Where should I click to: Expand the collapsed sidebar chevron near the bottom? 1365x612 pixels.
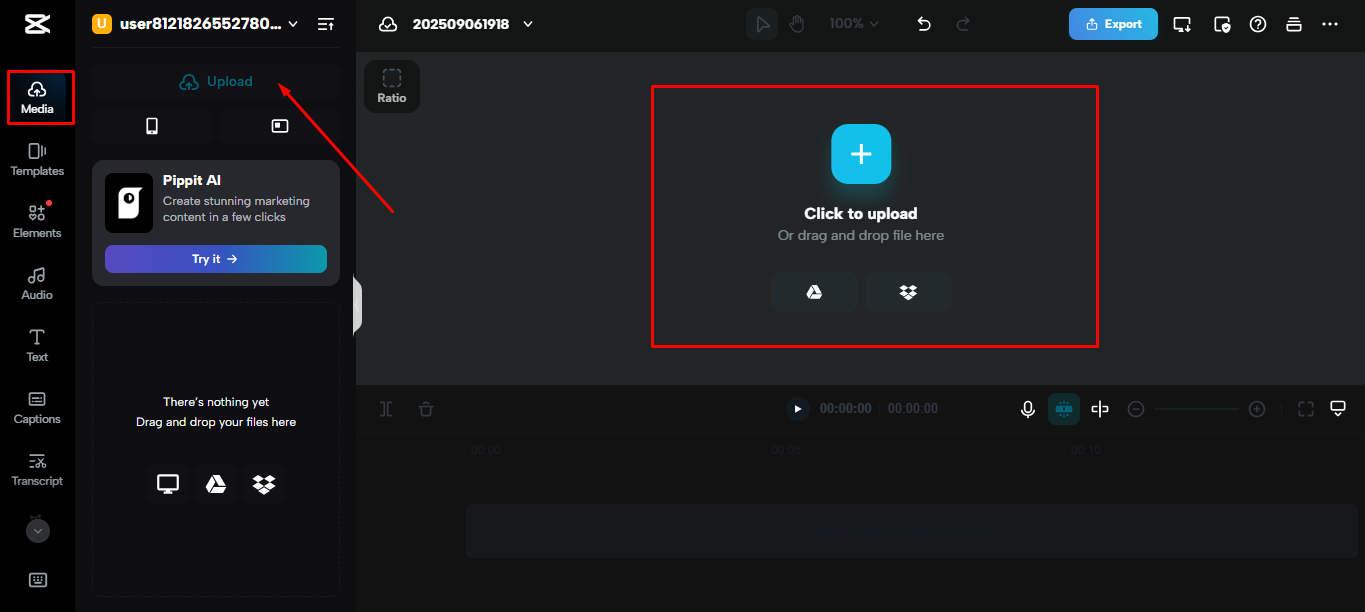37,530
